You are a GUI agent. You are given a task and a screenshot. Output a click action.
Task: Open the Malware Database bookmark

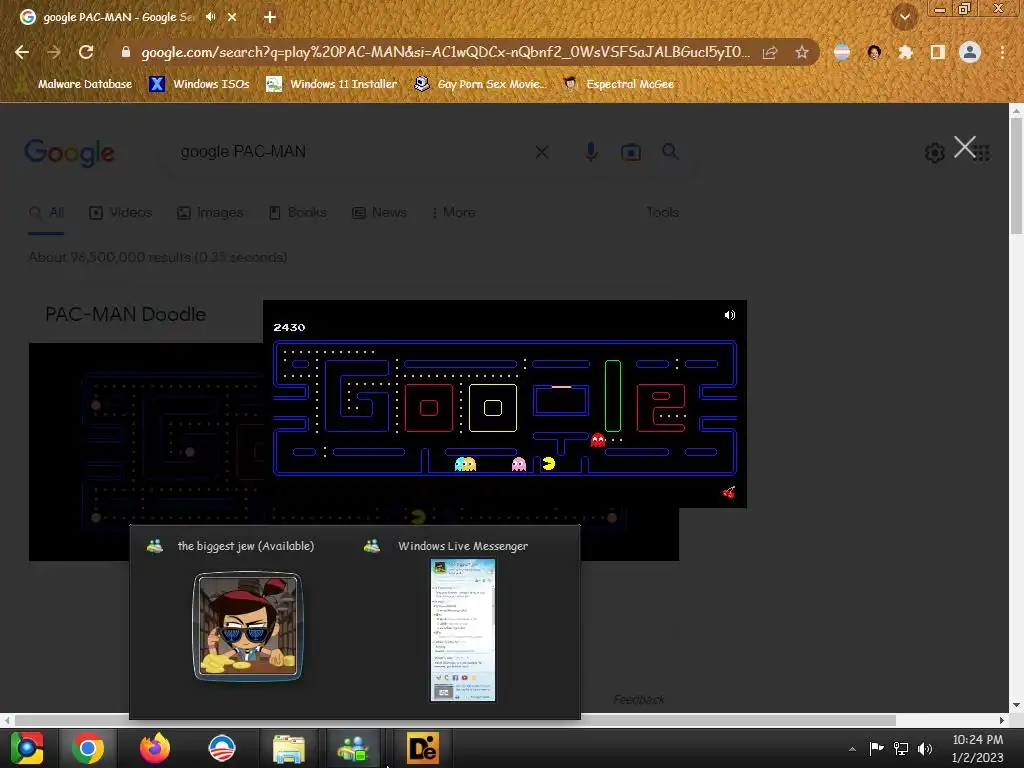[x=76, y=84]
